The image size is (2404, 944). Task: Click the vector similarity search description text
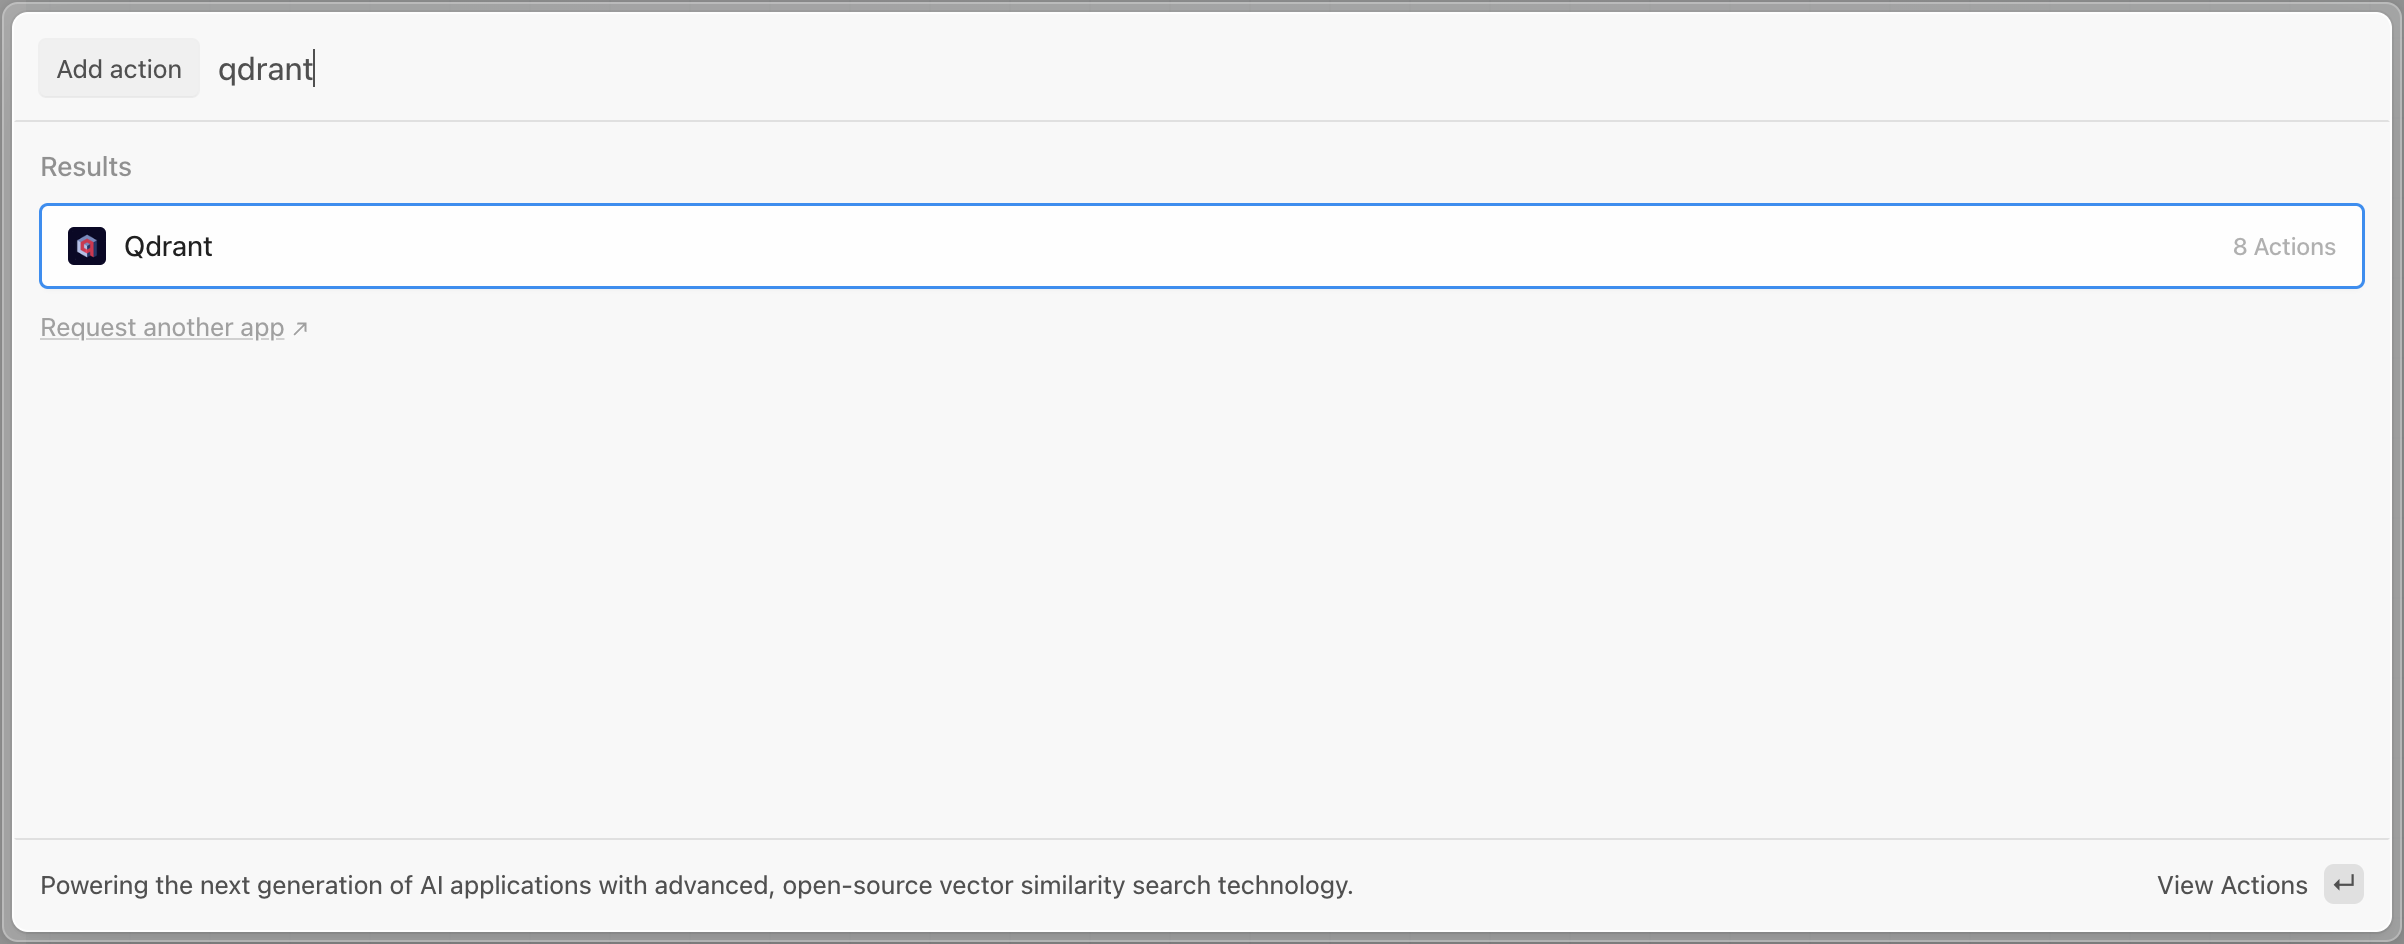(x=697, y=884)
